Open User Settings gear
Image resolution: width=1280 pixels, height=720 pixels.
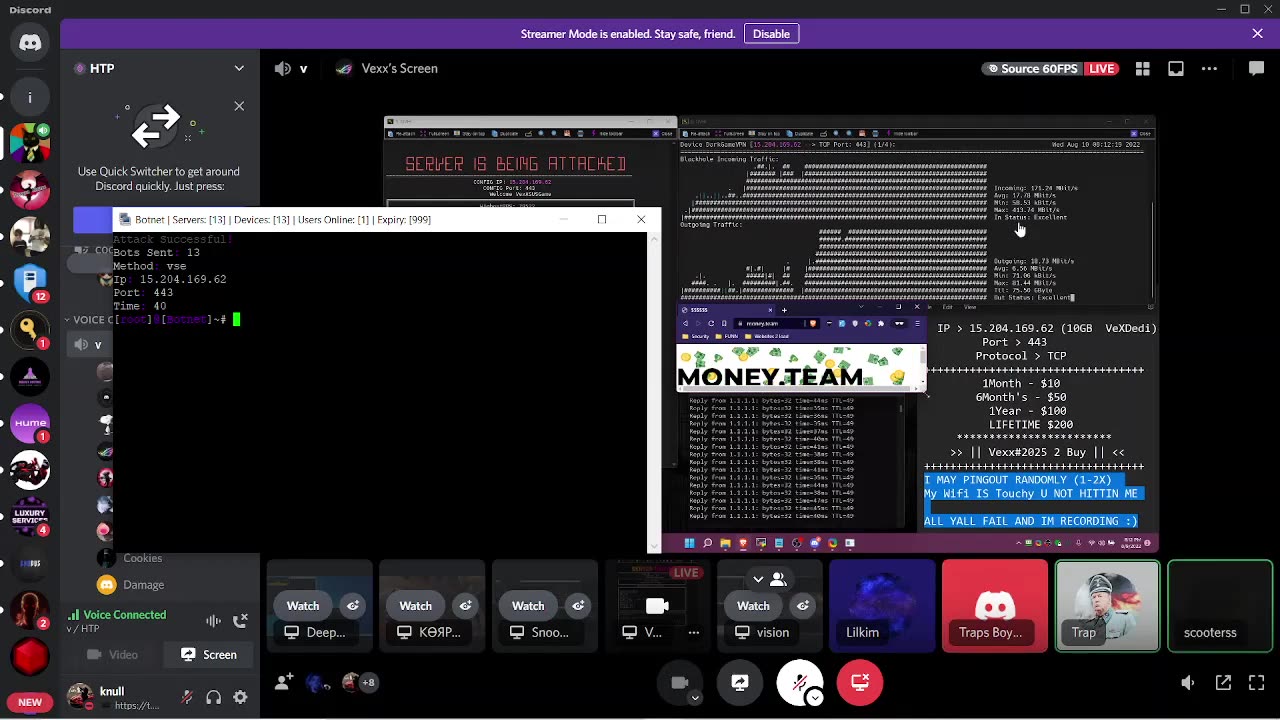(x=240, y=697)
